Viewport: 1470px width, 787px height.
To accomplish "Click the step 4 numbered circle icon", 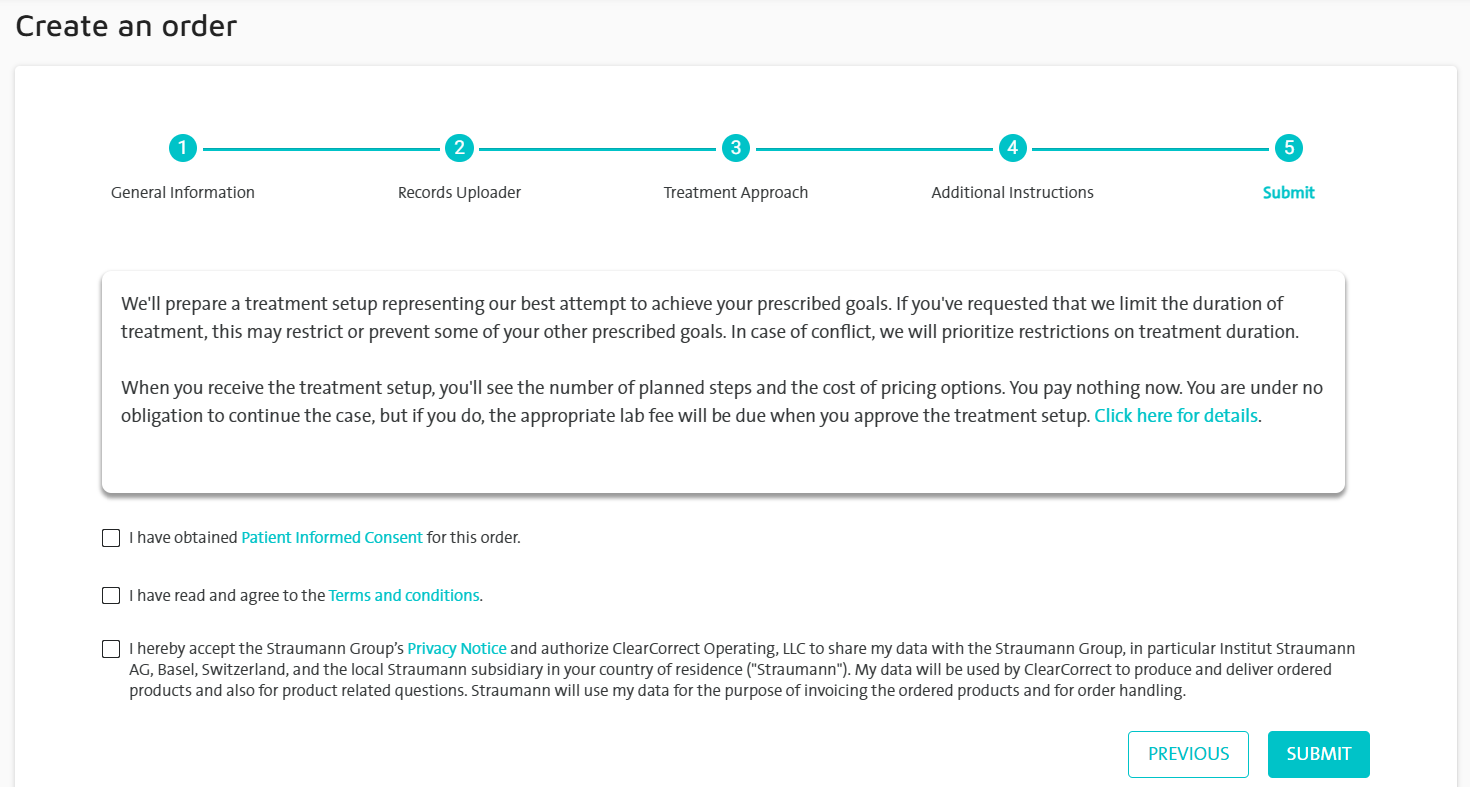I will (x=1012, y=147).
